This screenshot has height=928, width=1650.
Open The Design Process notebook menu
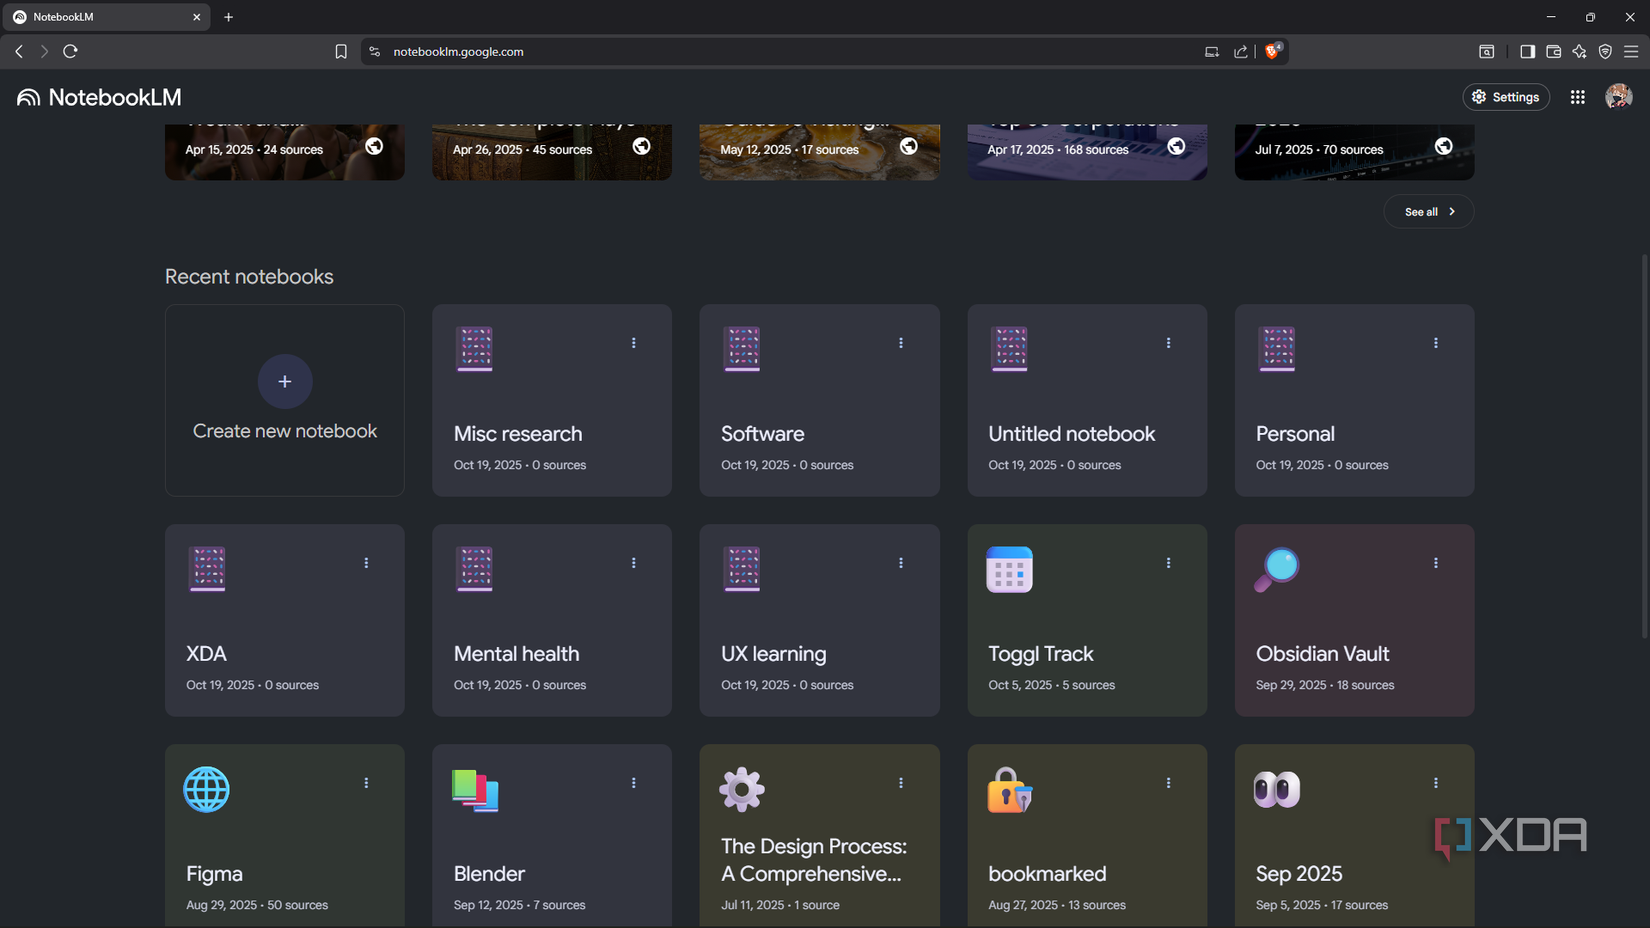(x=901, y=783)
